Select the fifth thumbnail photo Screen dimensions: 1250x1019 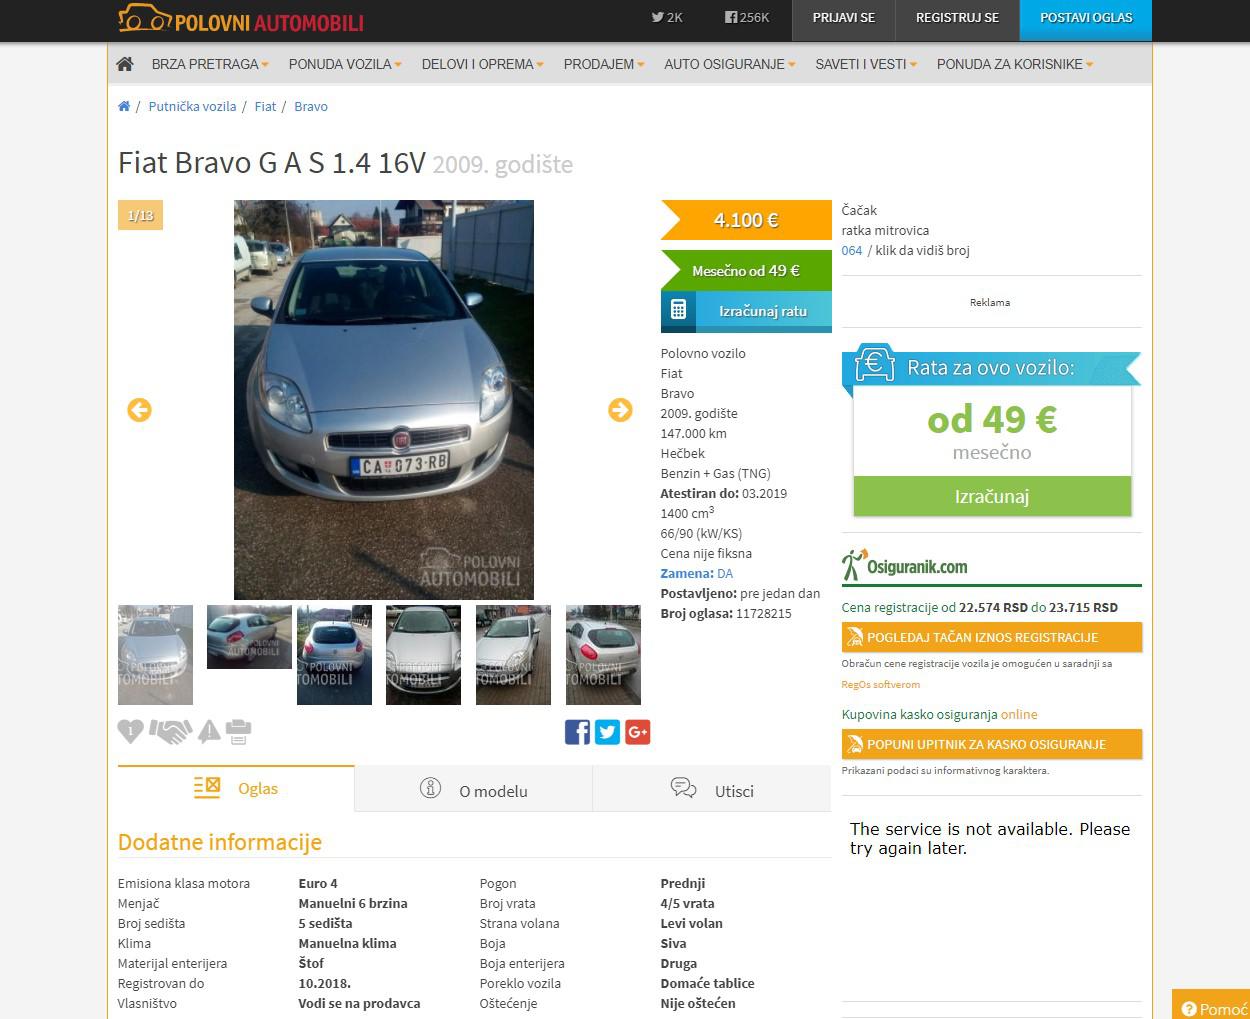click(513, 655)
